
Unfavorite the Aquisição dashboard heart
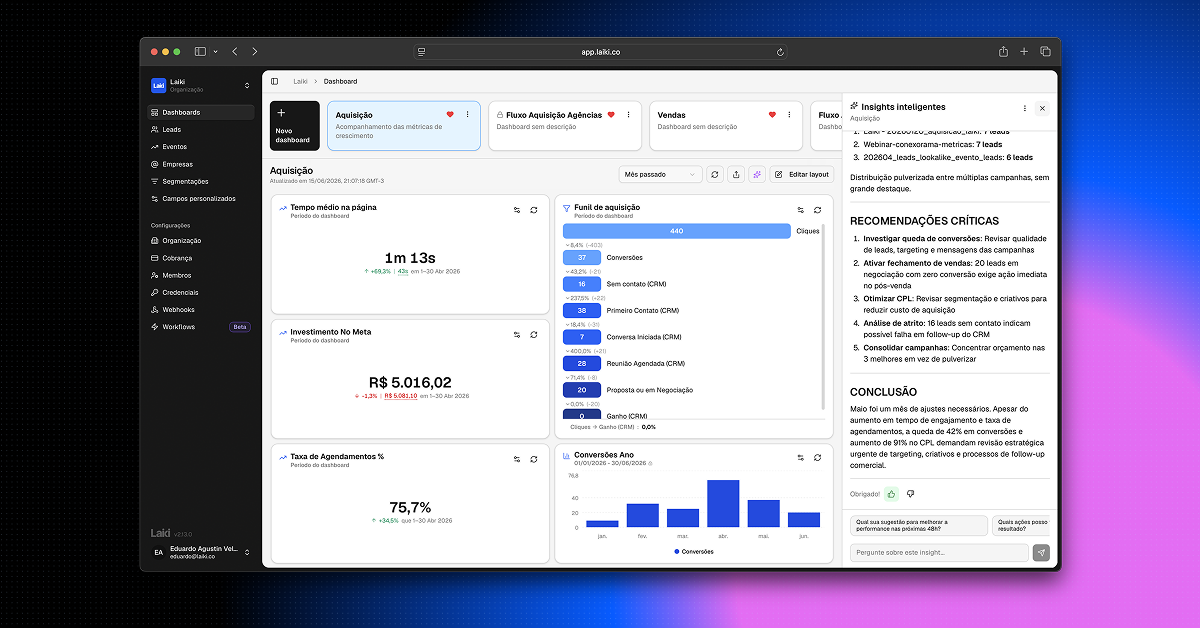(450, 115)
